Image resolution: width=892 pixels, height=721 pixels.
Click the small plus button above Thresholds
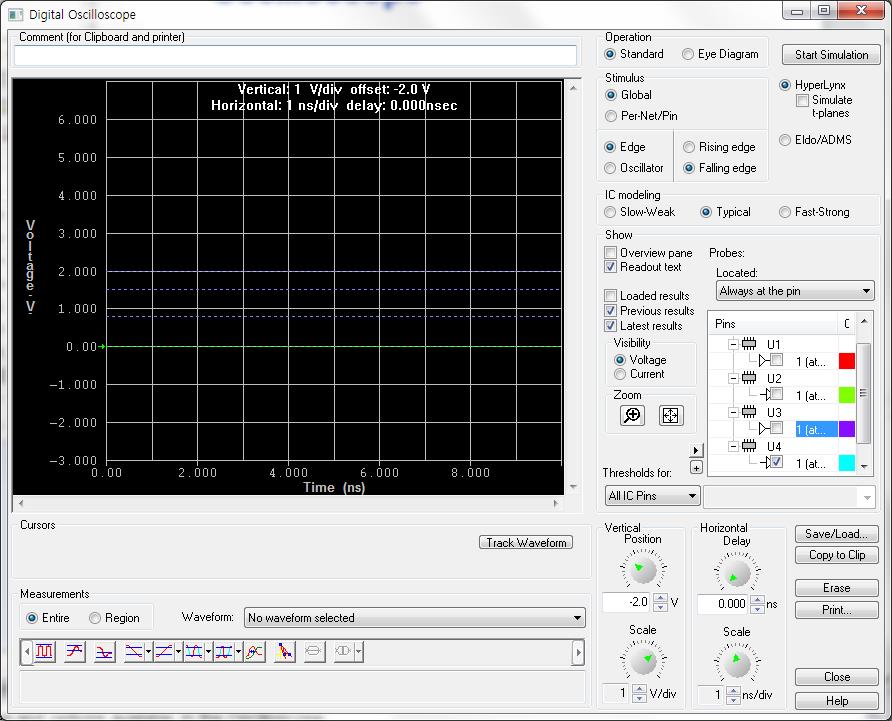[x=696, y=467]
